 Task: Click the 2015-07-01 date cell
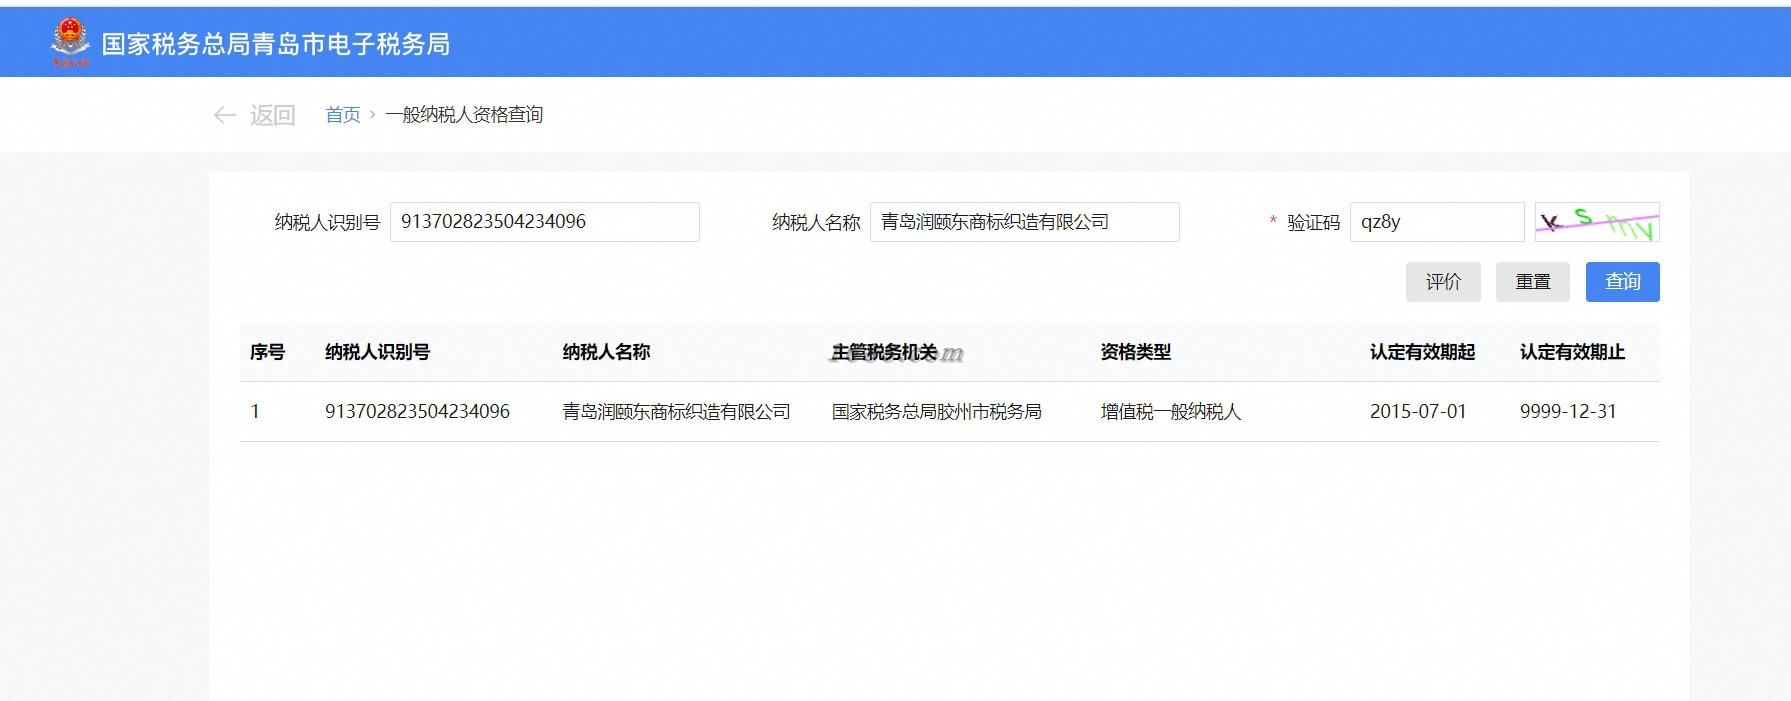[x=1418, y=412]
